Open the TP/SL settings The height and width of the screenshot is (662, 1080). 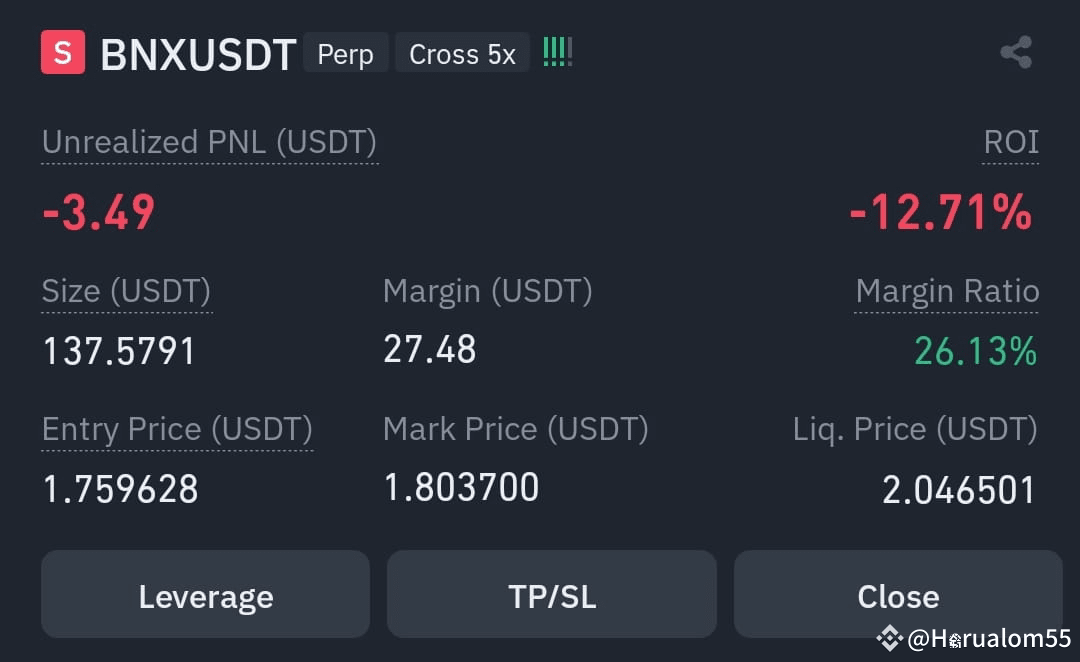[x=551, y=595]
